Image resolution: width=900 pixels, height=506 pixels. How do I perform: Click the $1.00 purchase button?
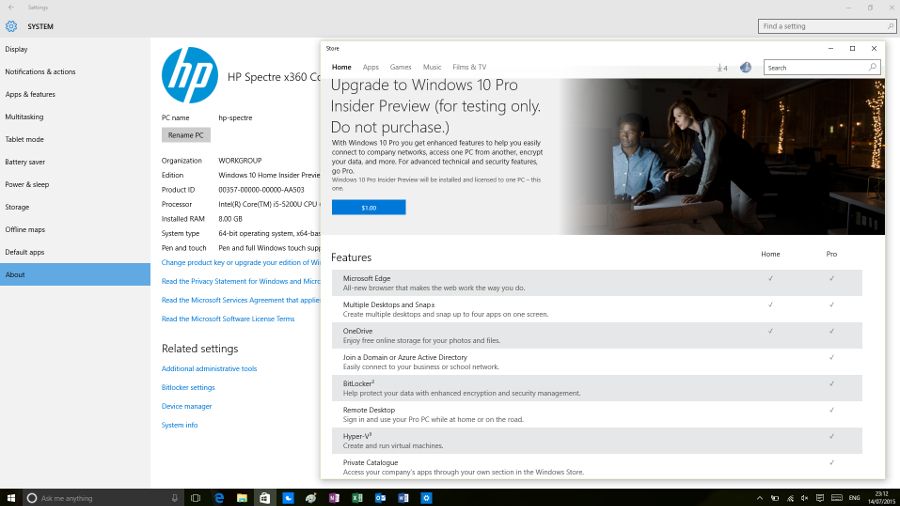[368, 207]
